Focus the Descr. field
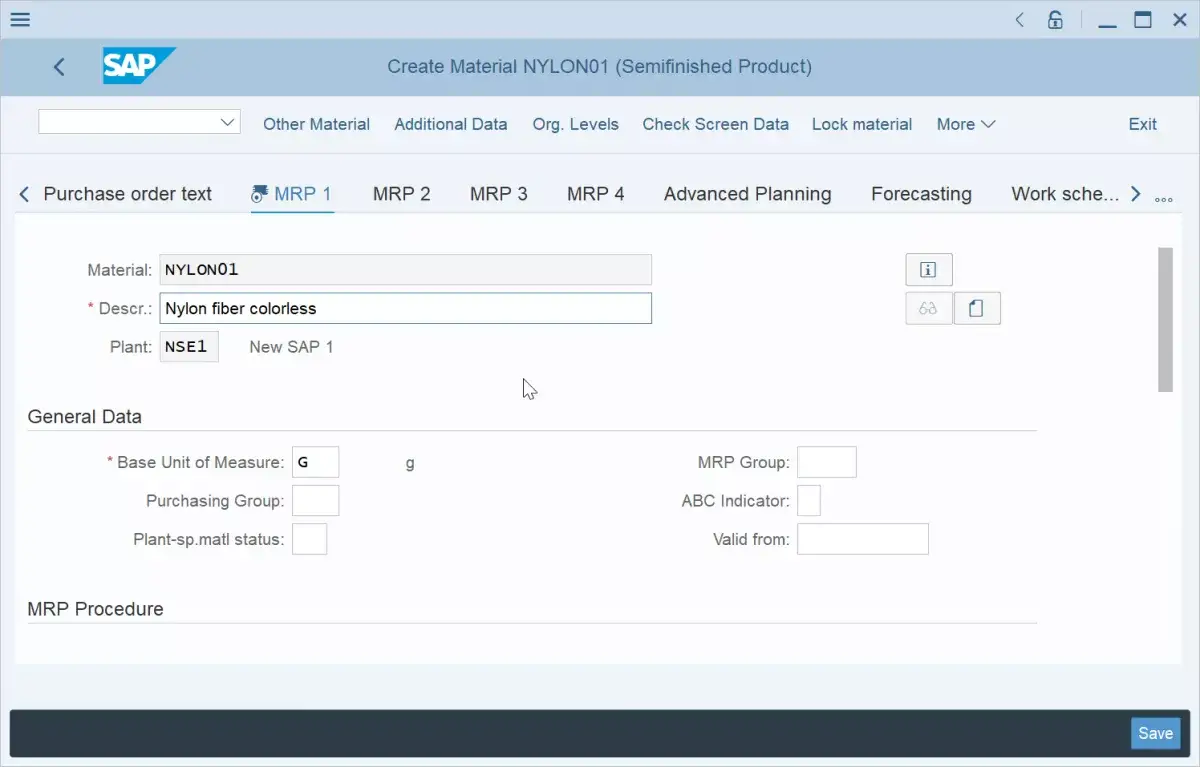Viewport: 1200px width, 767px height. pos(406,308)
